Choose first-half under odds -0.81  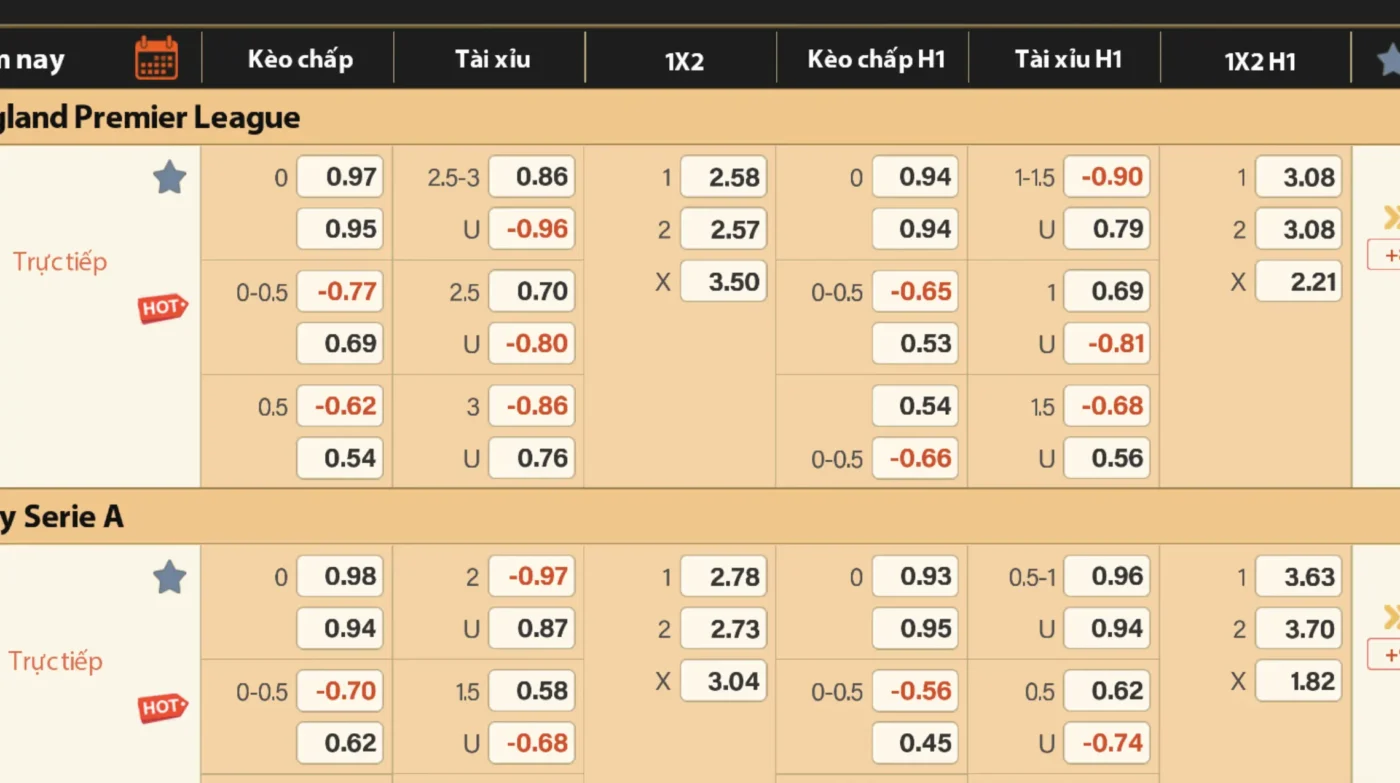[1107, 343]
